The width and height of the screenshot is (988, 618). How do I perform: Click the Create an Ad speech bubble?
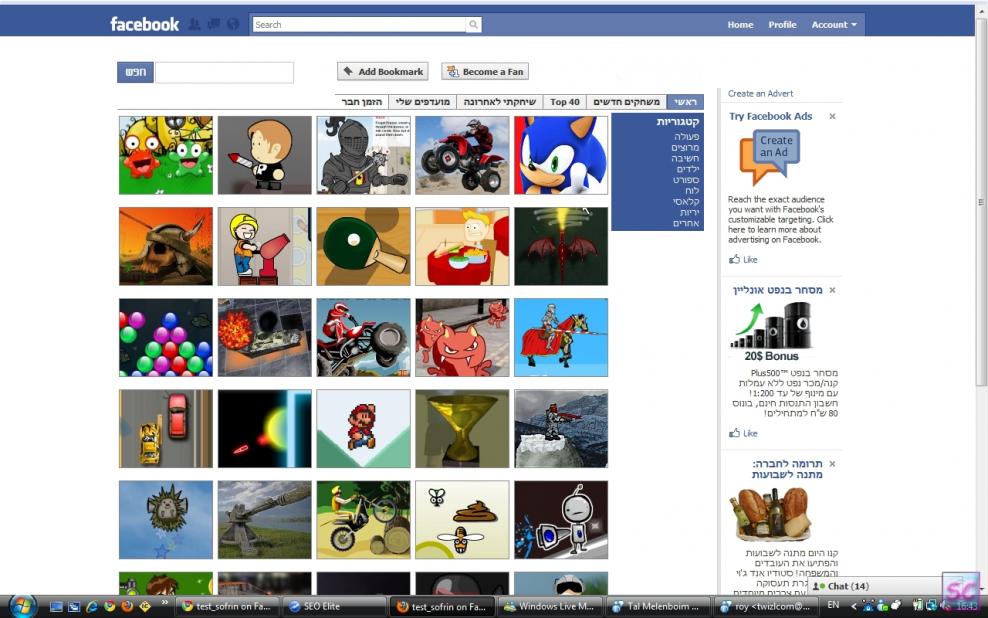[x=769, y=156]
